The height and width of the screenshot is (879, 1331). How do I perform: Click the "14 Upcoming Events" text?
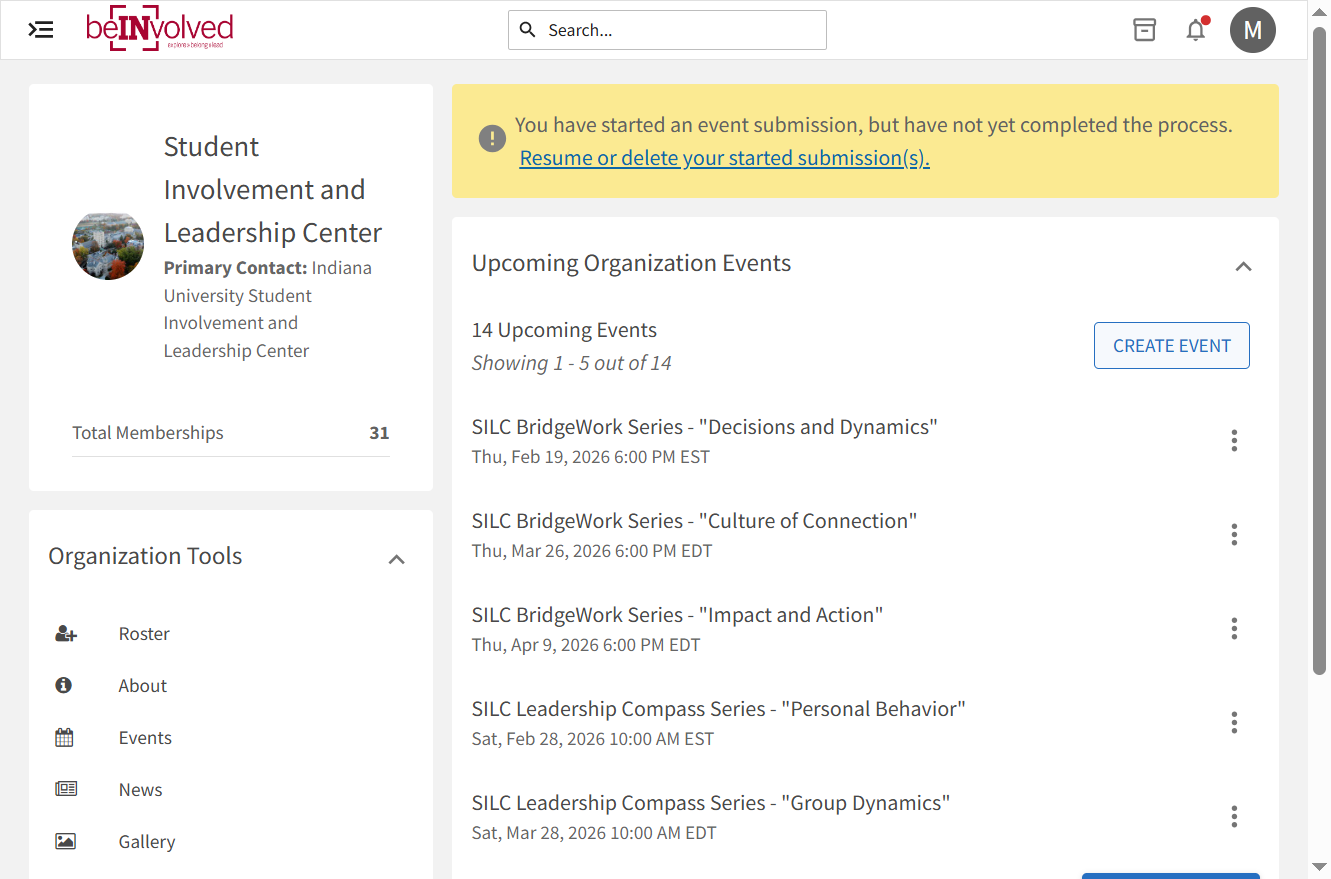(565, 330)
